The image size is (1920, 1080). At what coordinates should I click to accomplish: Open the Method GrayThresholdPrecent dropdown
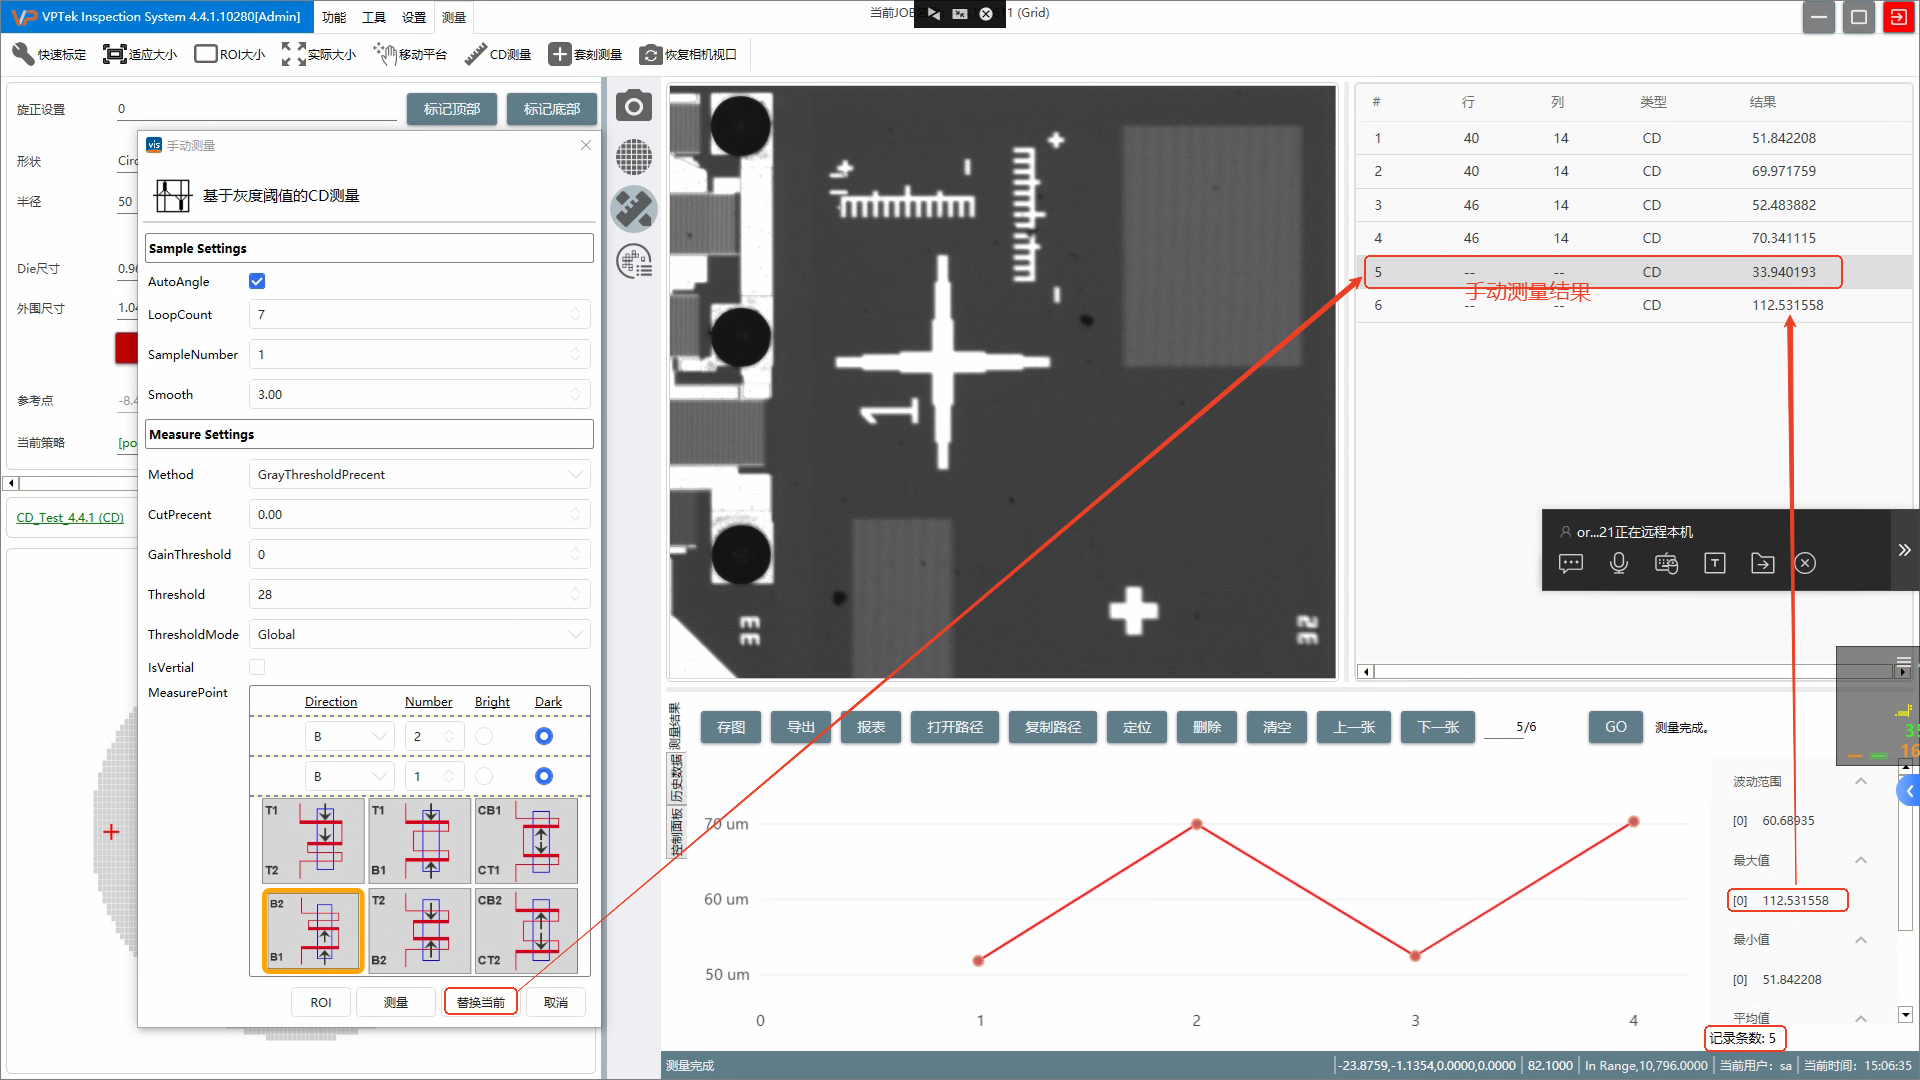point(420,475)
